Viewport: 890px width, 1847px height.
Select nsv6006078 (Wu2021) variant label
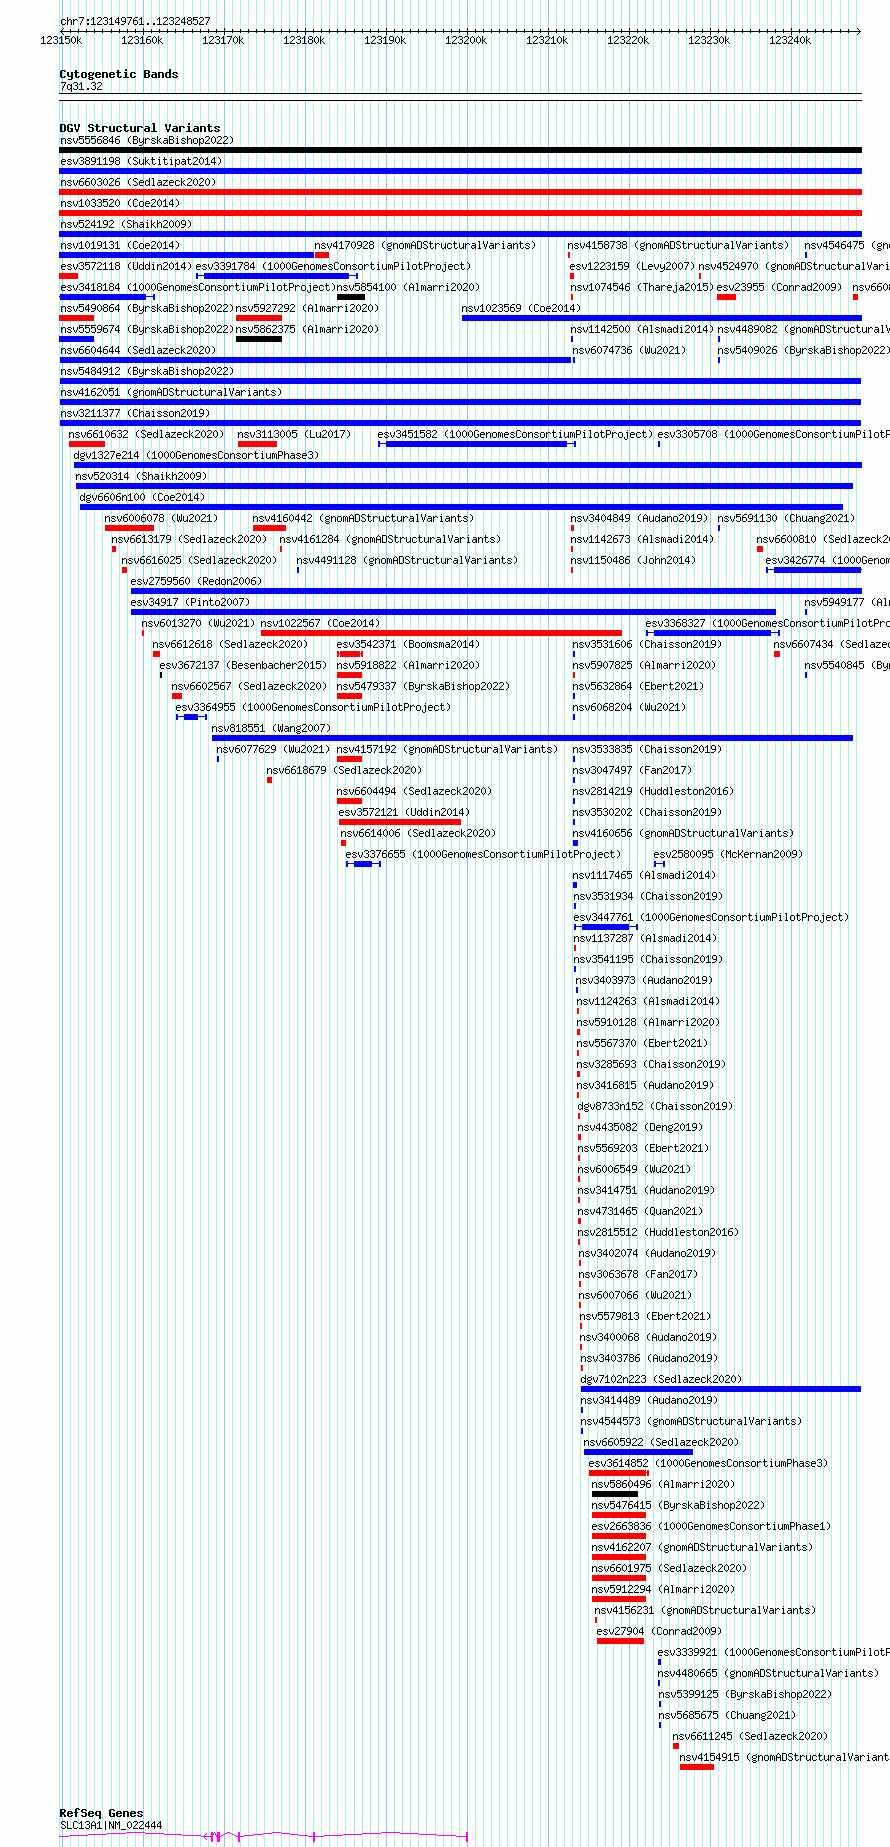161,519
